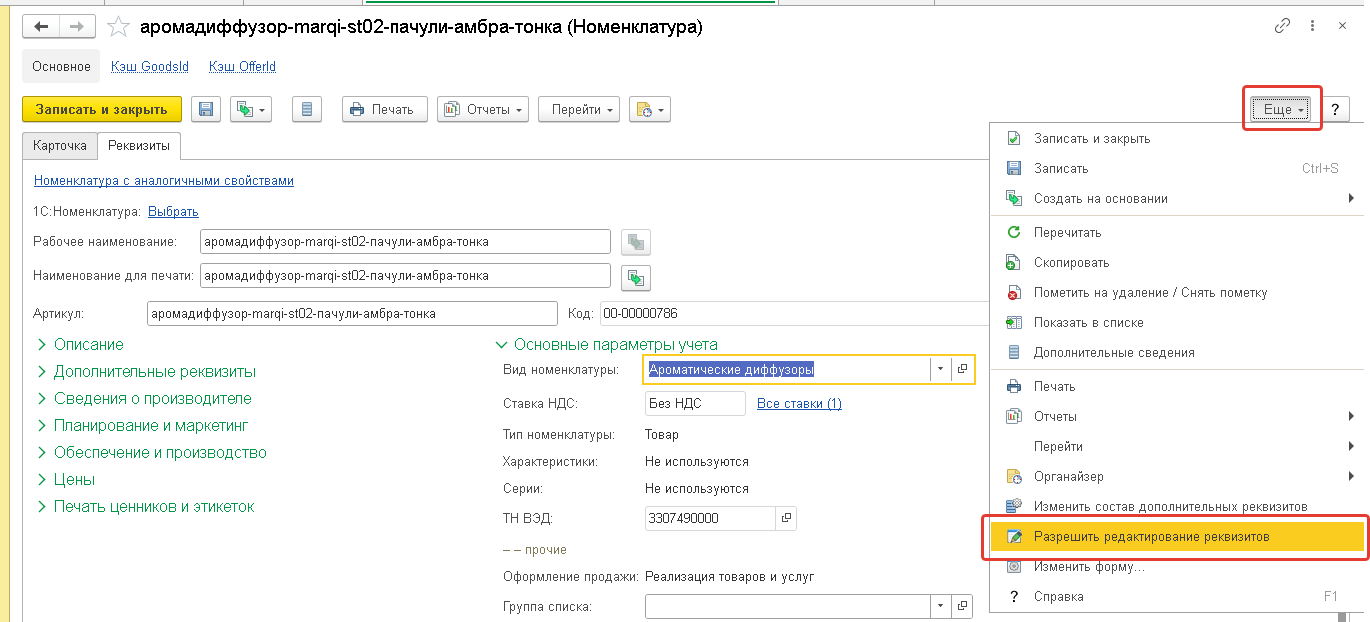The height and width of the screenshot is (622, 1370).
Task: Switch to the Карточка tab
Action: click(x=59, y=146)
